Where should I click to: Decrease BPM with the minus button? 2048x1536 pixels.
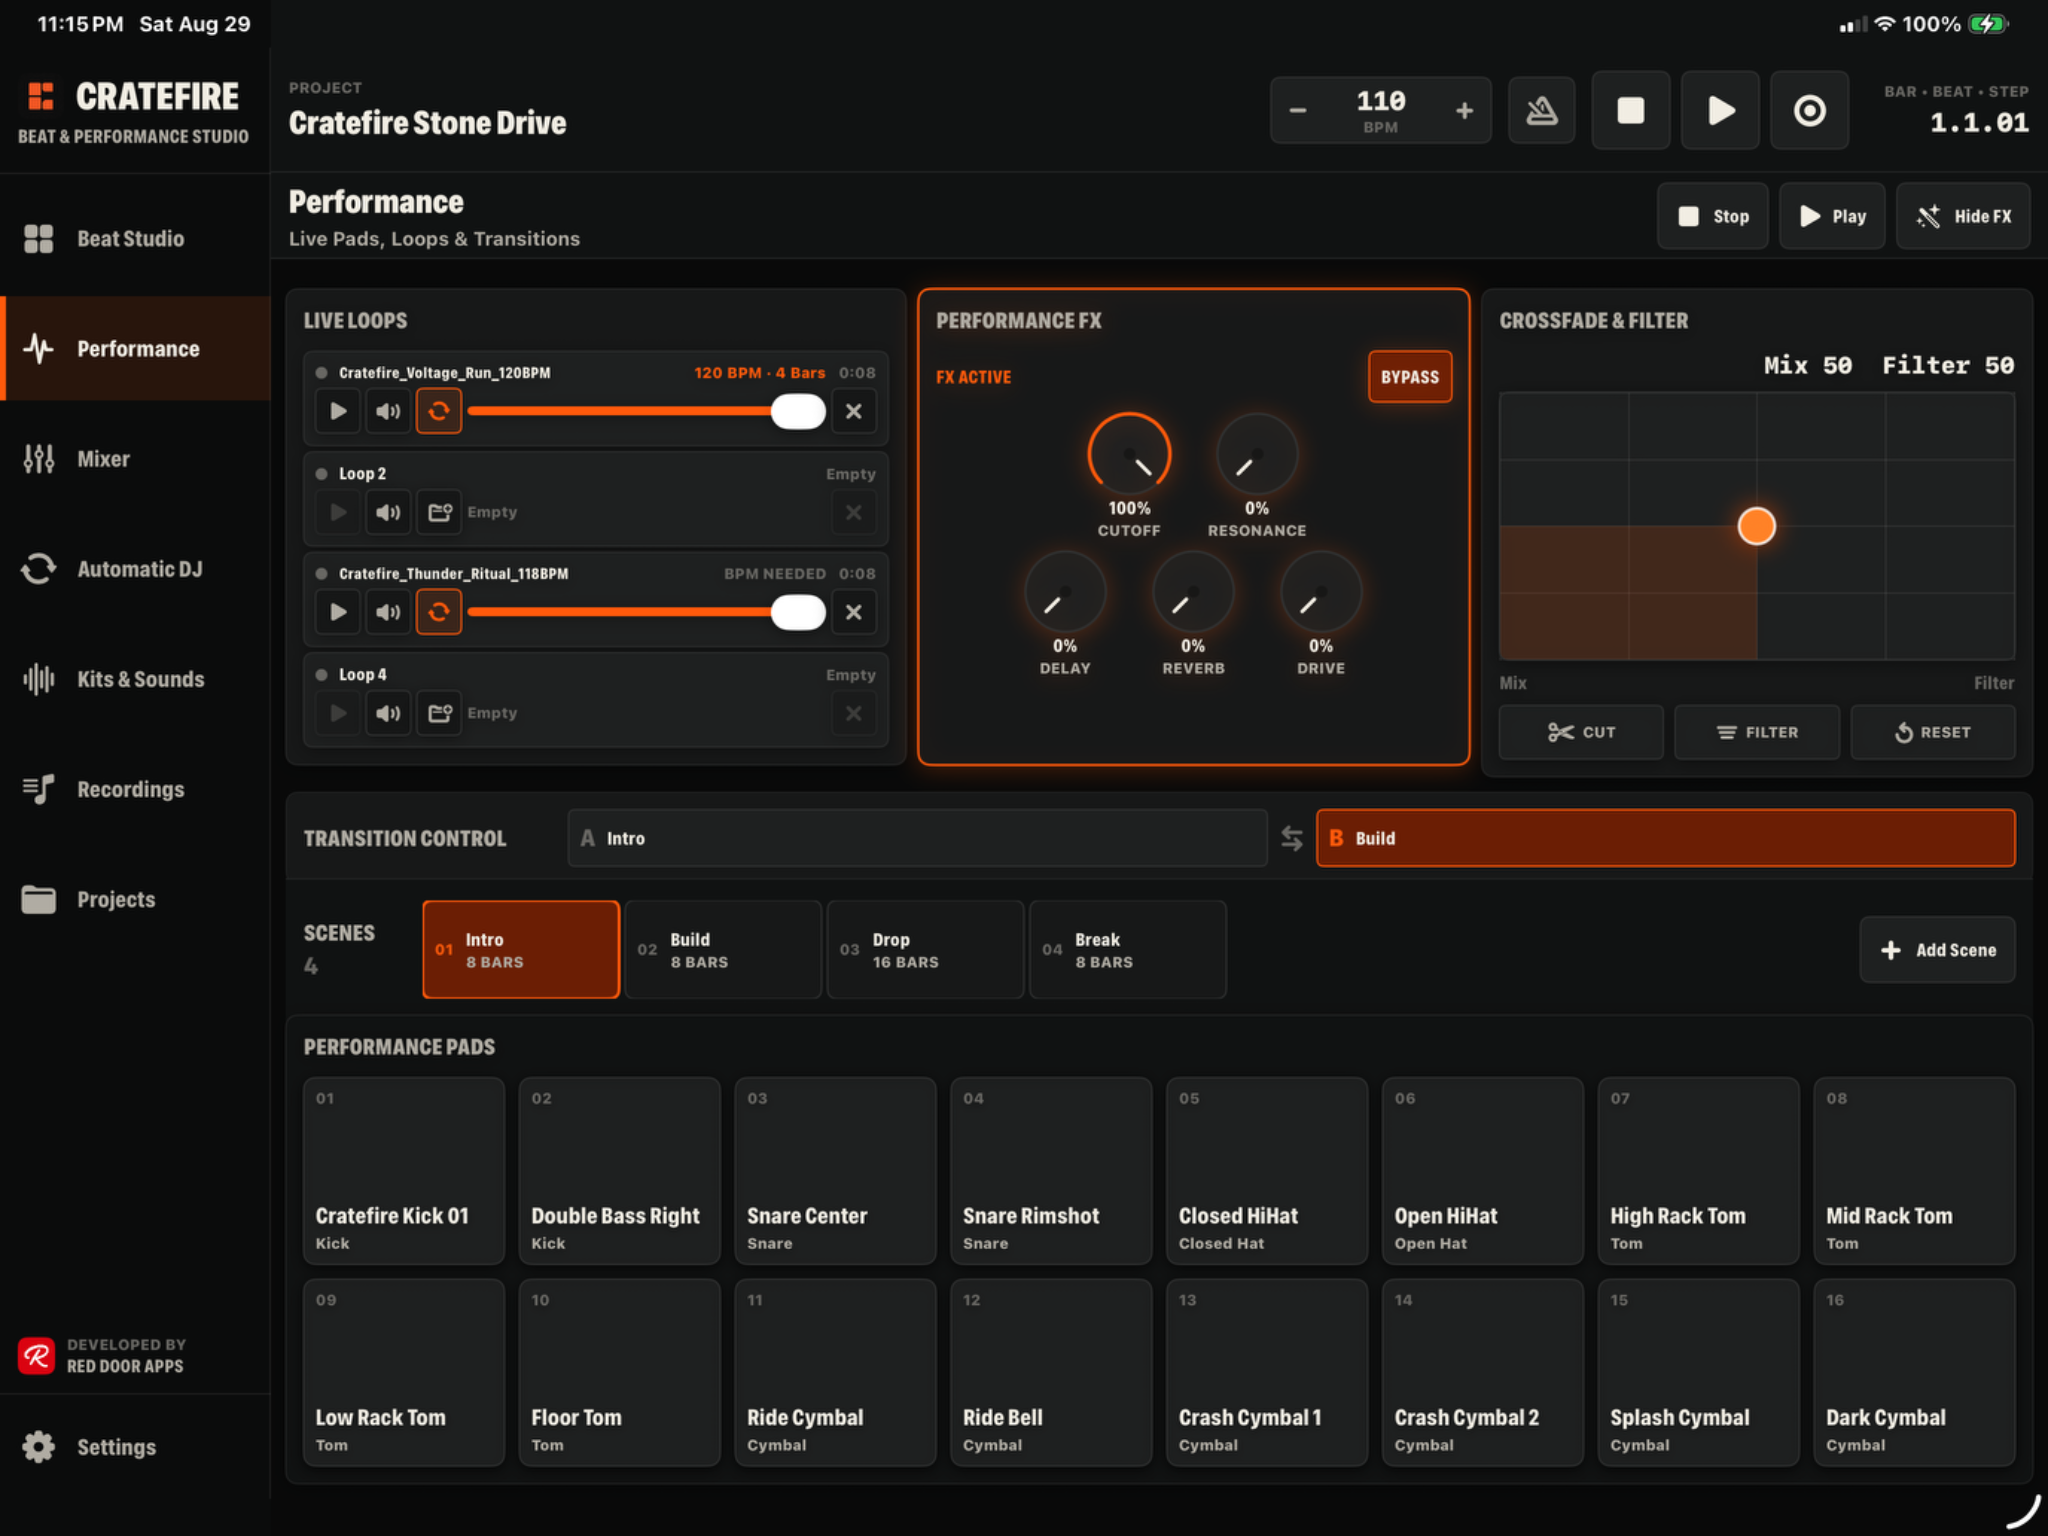point(1297,110)
